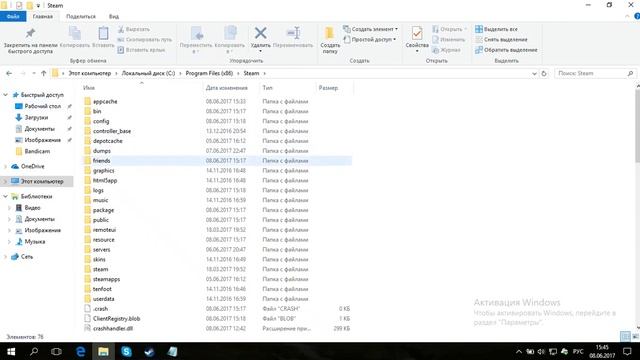Launch Microsoft Edge from taskbar
Screen dimensions: 640x360
point(80,351)
